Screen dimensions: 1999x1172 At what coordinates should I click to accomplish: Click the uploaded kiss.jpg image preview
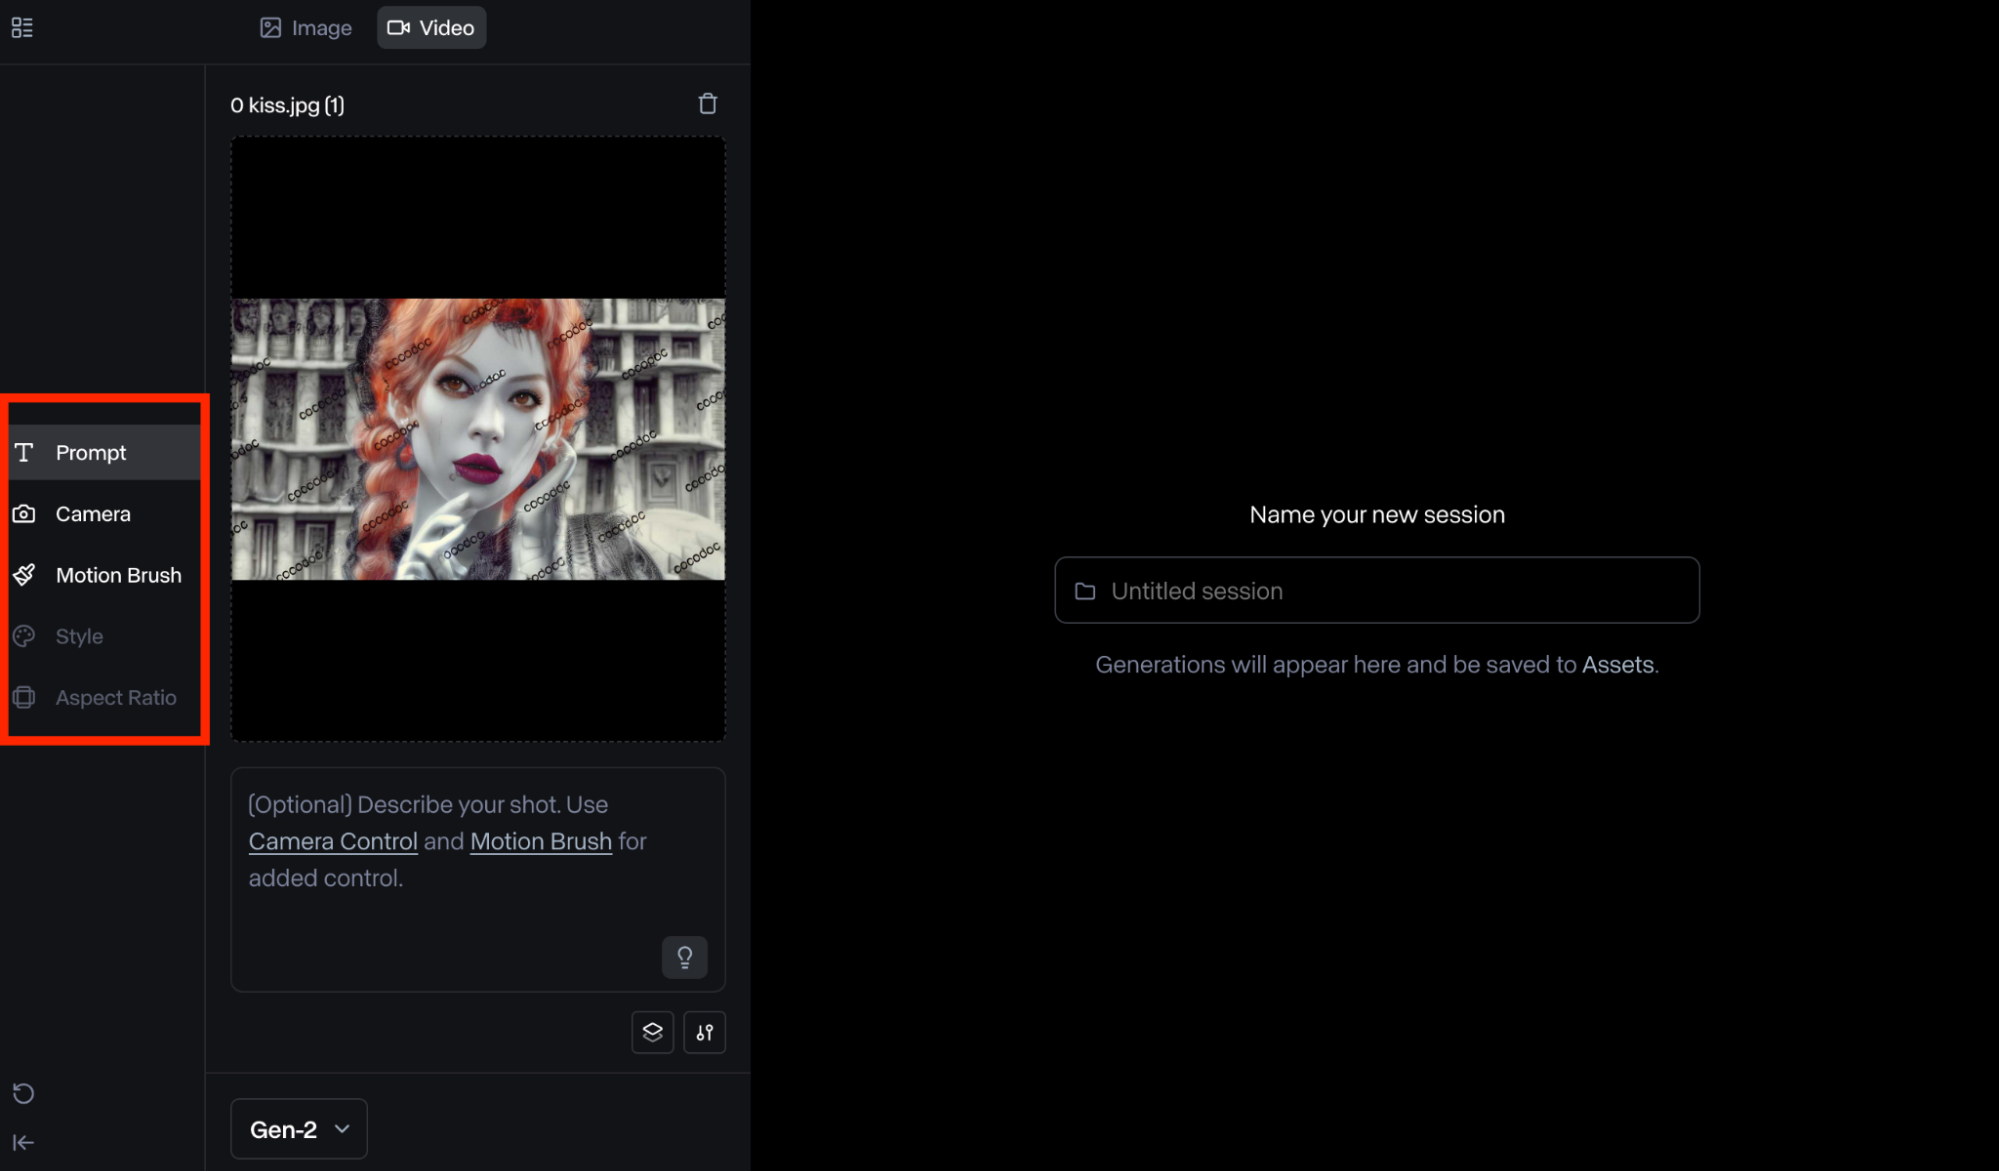click(478, 439)
